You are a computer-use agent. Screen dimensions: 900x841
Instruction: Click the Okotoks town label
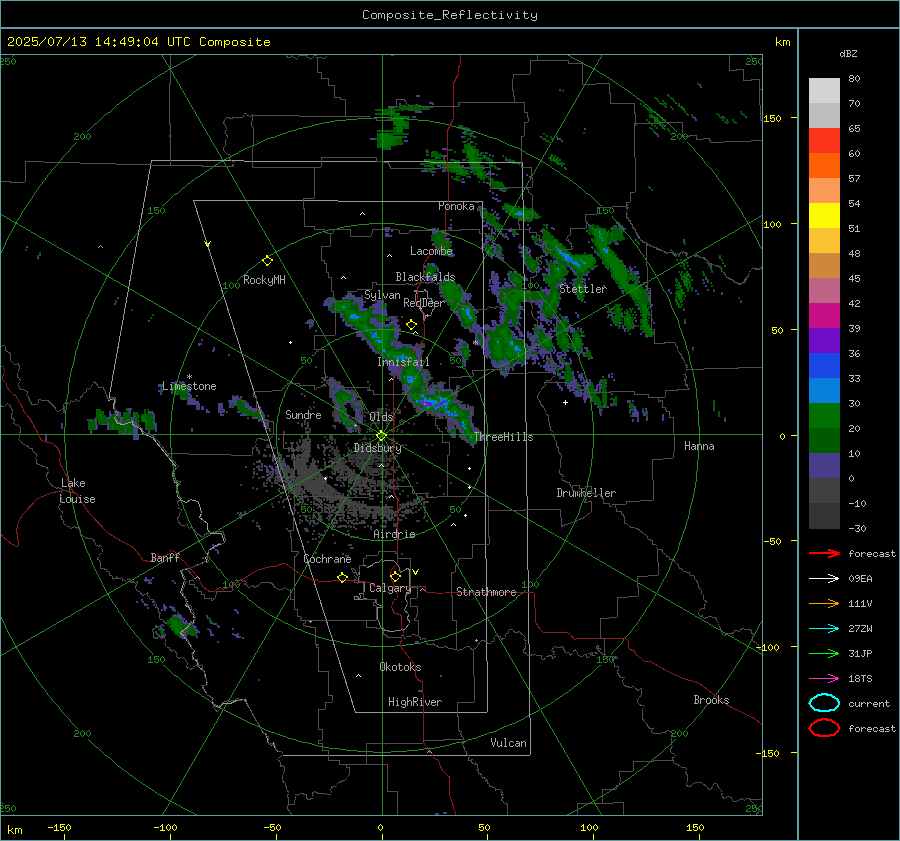point(400,667)
